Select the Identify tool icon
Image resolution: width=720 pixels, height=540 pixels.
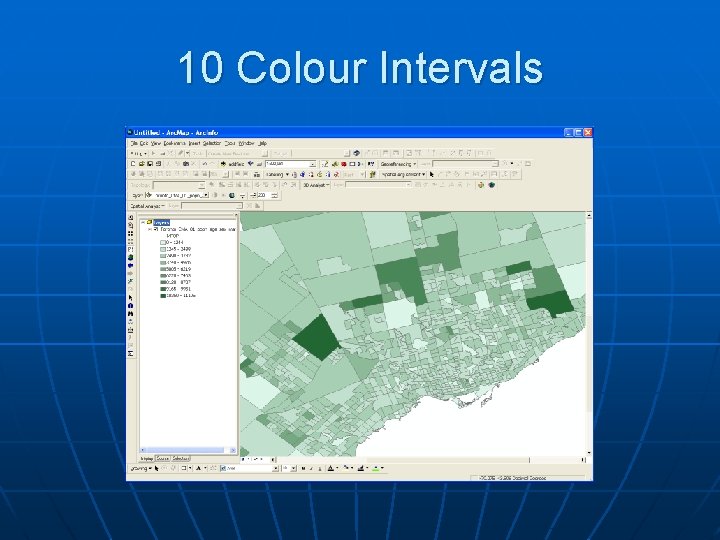131,306
